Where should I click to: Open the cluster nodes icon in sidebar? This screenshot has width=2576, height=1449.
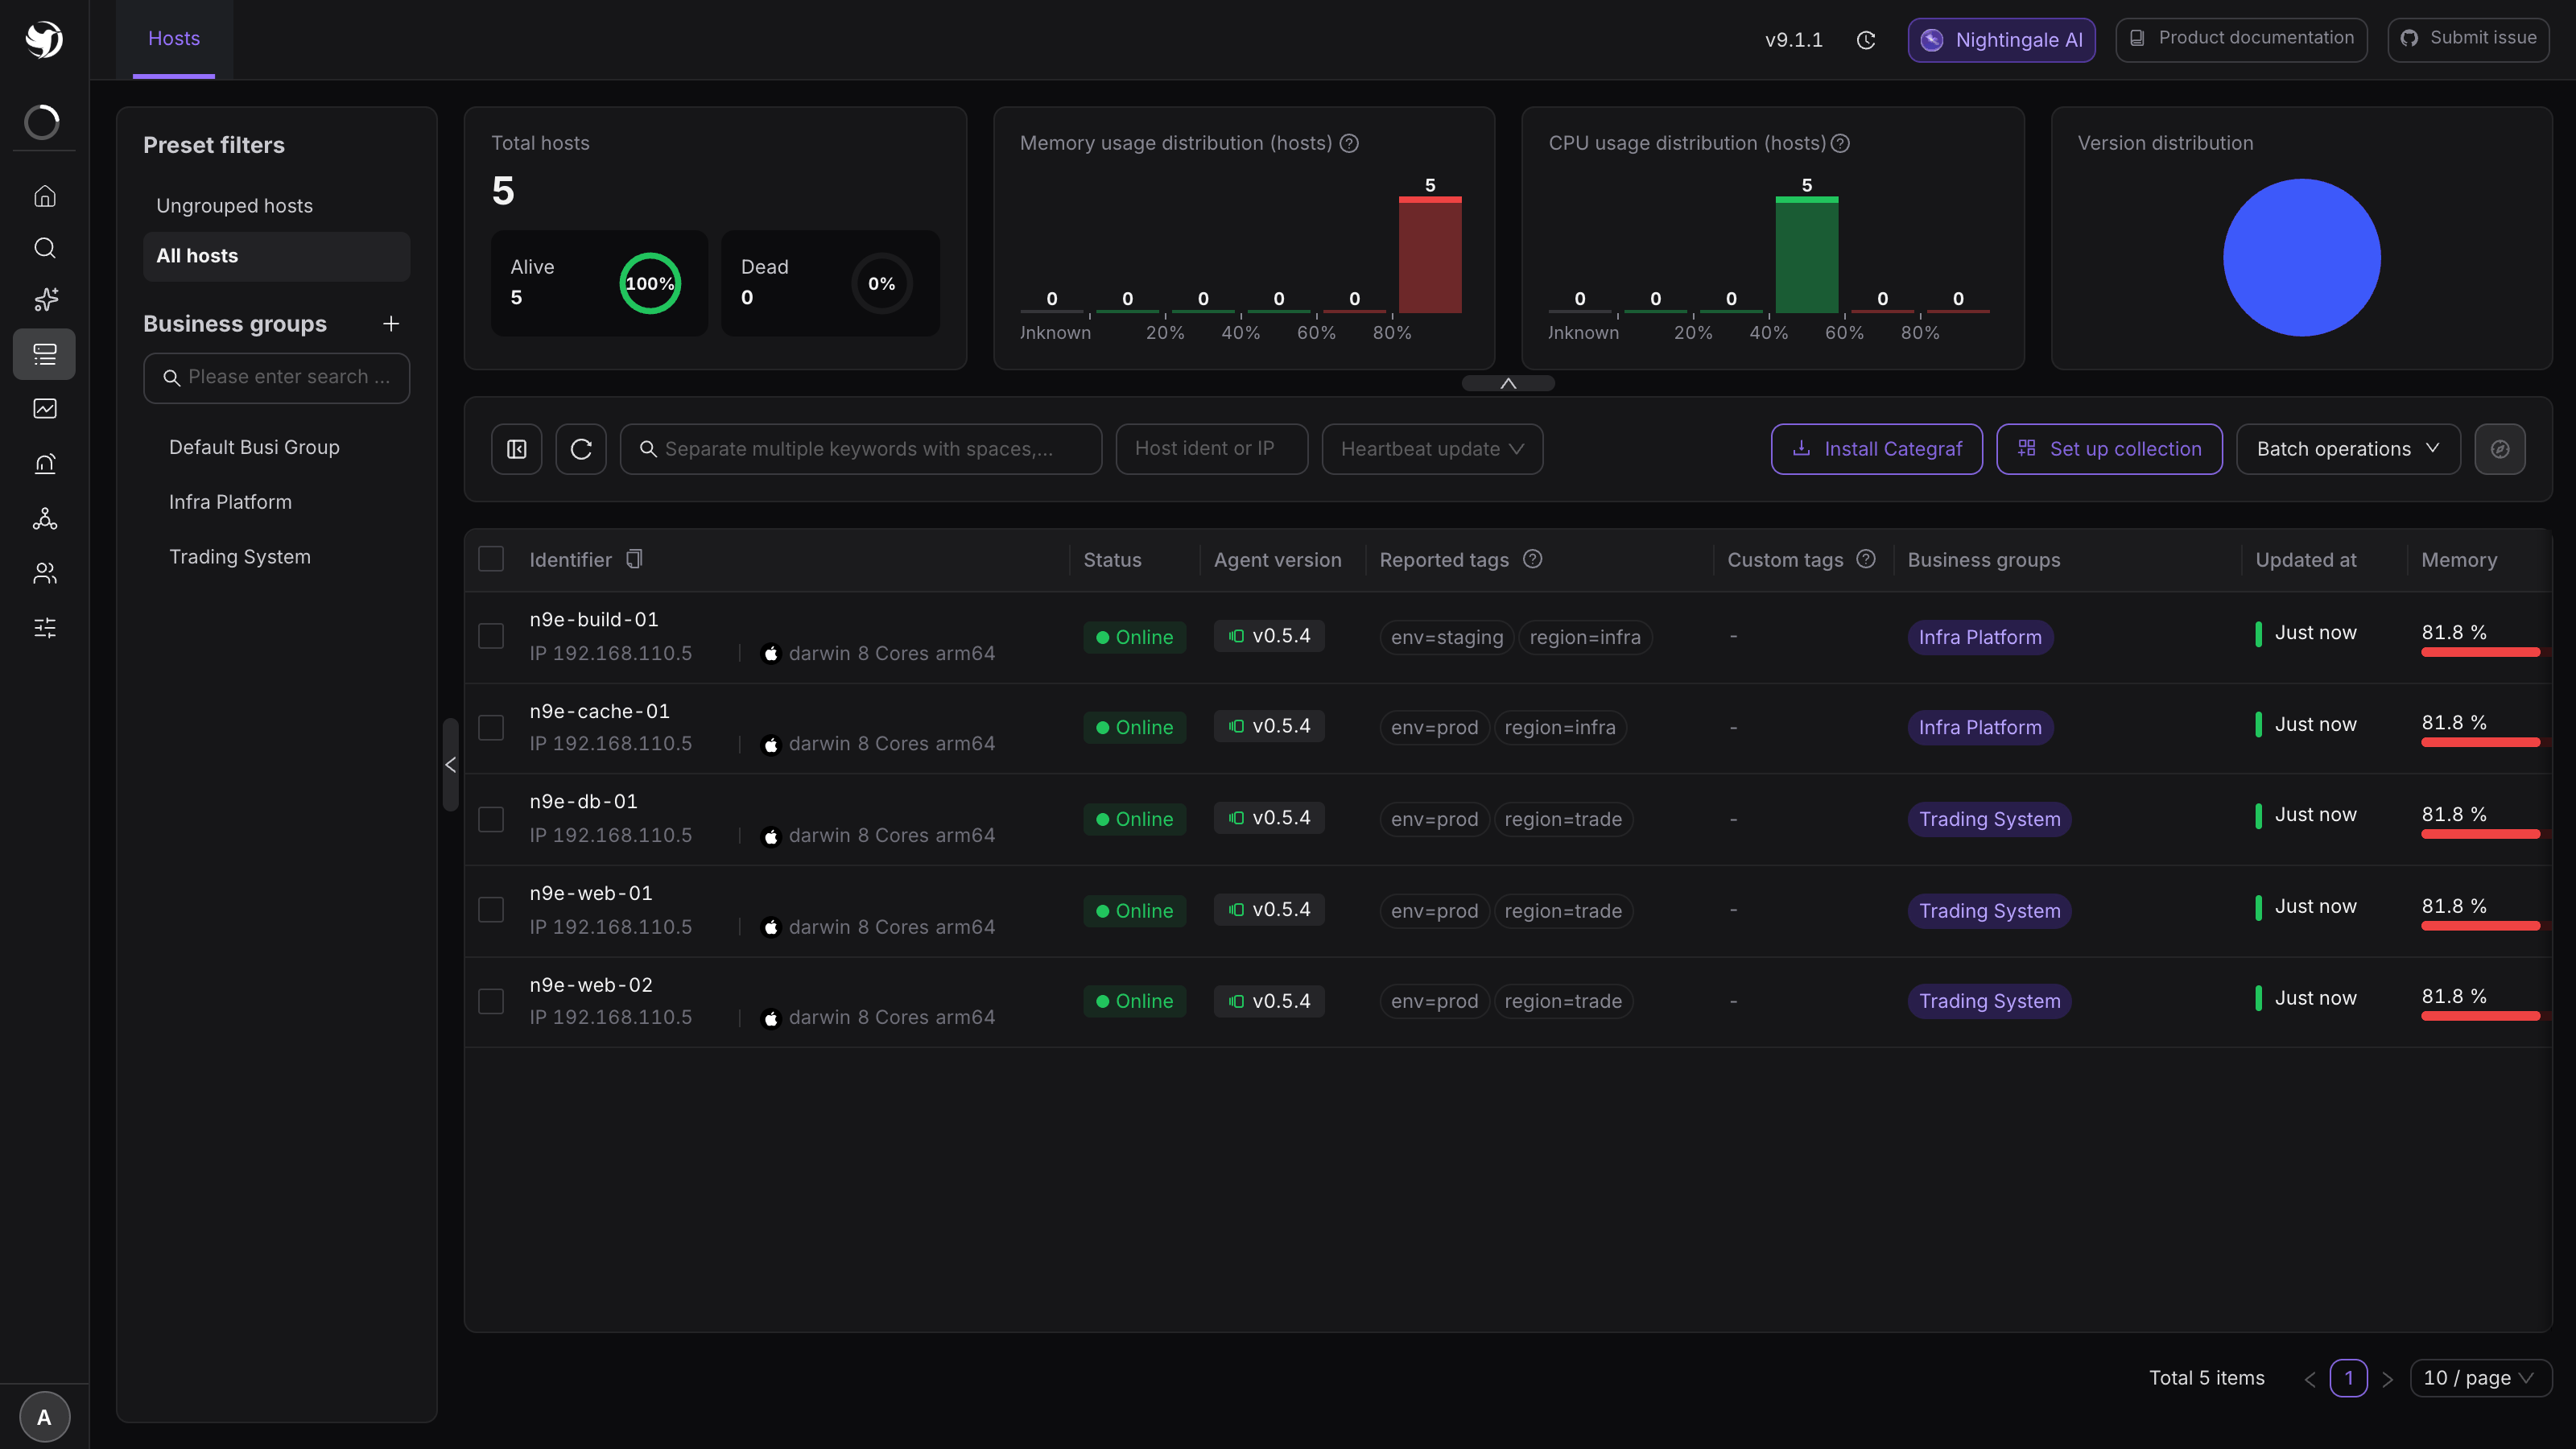tap(44, 518)
